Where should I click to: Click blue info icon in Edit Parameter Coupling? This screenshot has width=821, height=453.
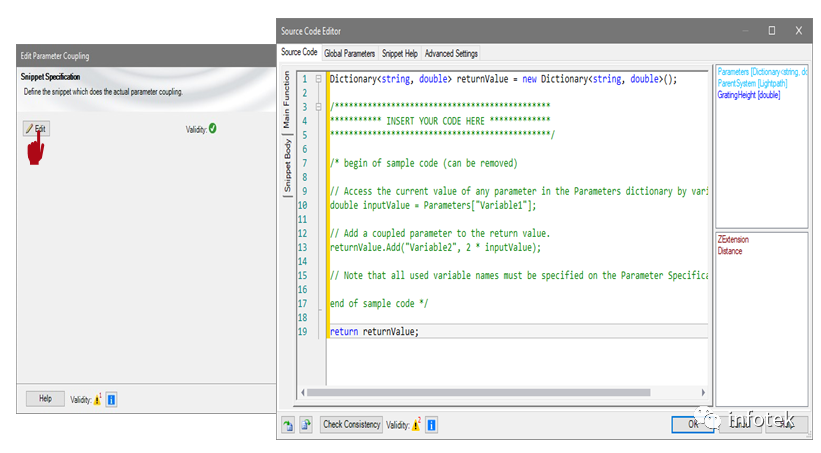[x=111, y=400]
